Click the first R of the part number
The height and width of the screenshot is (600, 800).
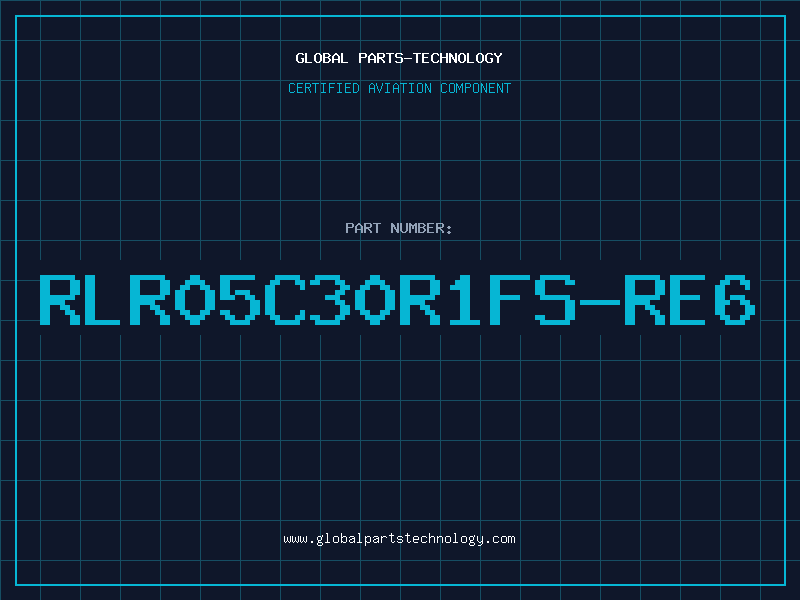coord(60,300)
